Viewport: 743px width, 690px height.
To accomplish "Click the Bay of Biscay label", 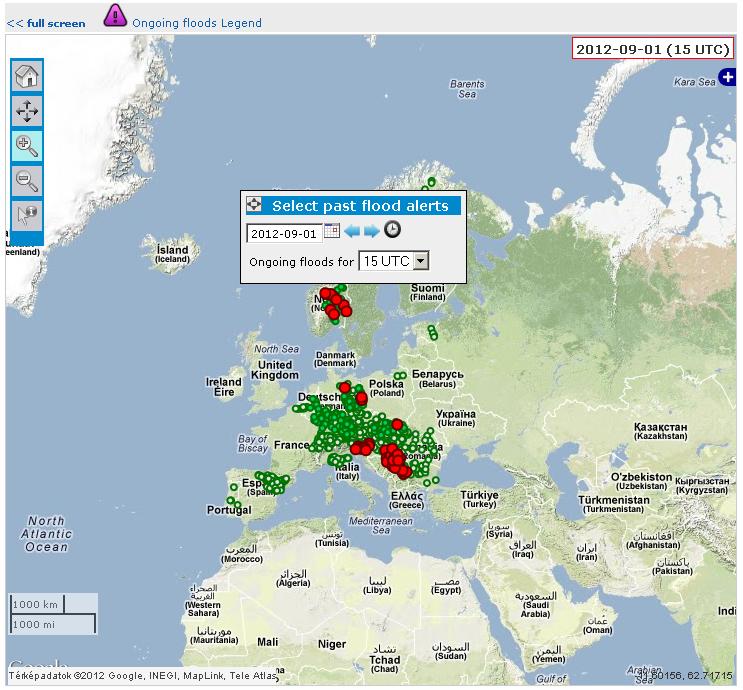I will (x=253, y=444).
